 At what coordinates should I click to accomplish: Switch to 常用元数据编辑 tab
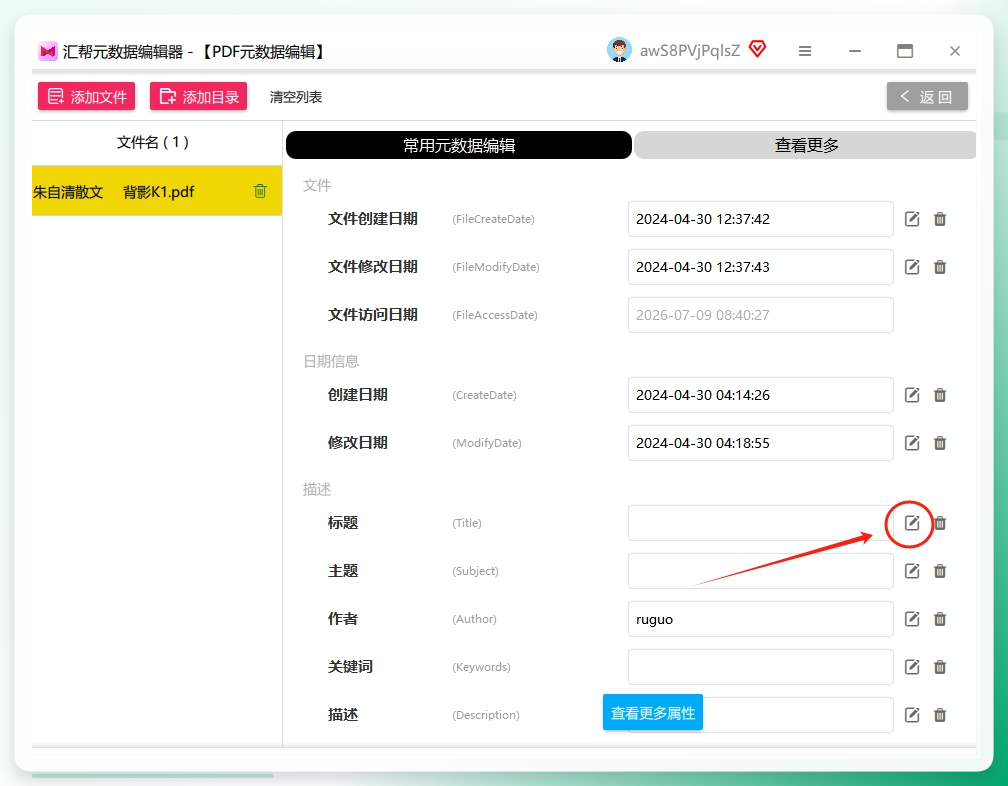click(459, 145)
